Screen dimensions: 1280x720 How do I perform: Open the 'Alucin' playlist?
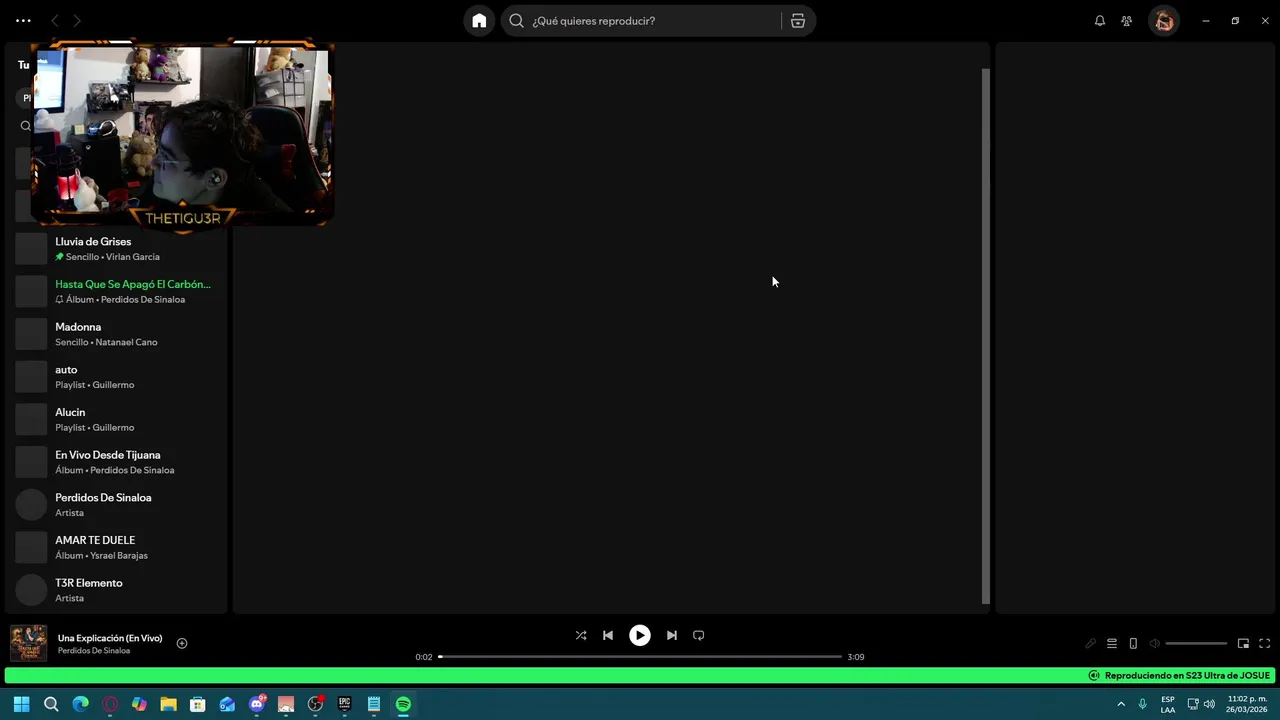point(118,419)
